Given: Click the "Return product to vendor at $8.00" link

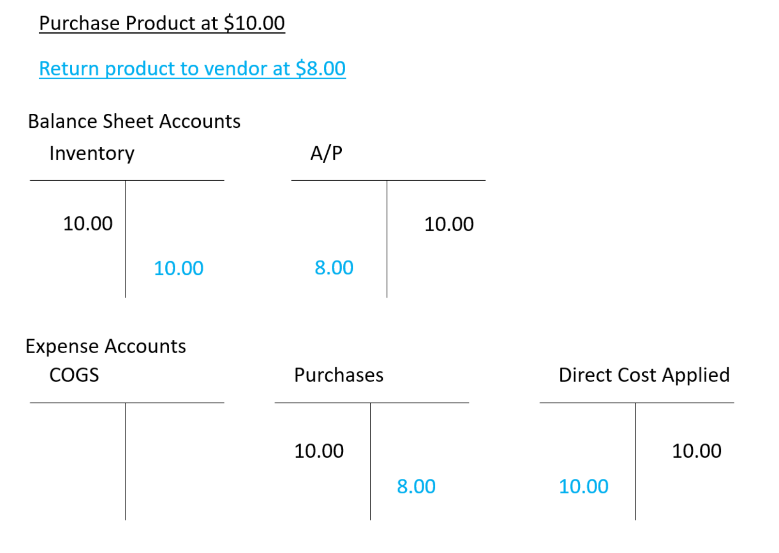Looking at the screenshot, I should [x=192, y=69].
